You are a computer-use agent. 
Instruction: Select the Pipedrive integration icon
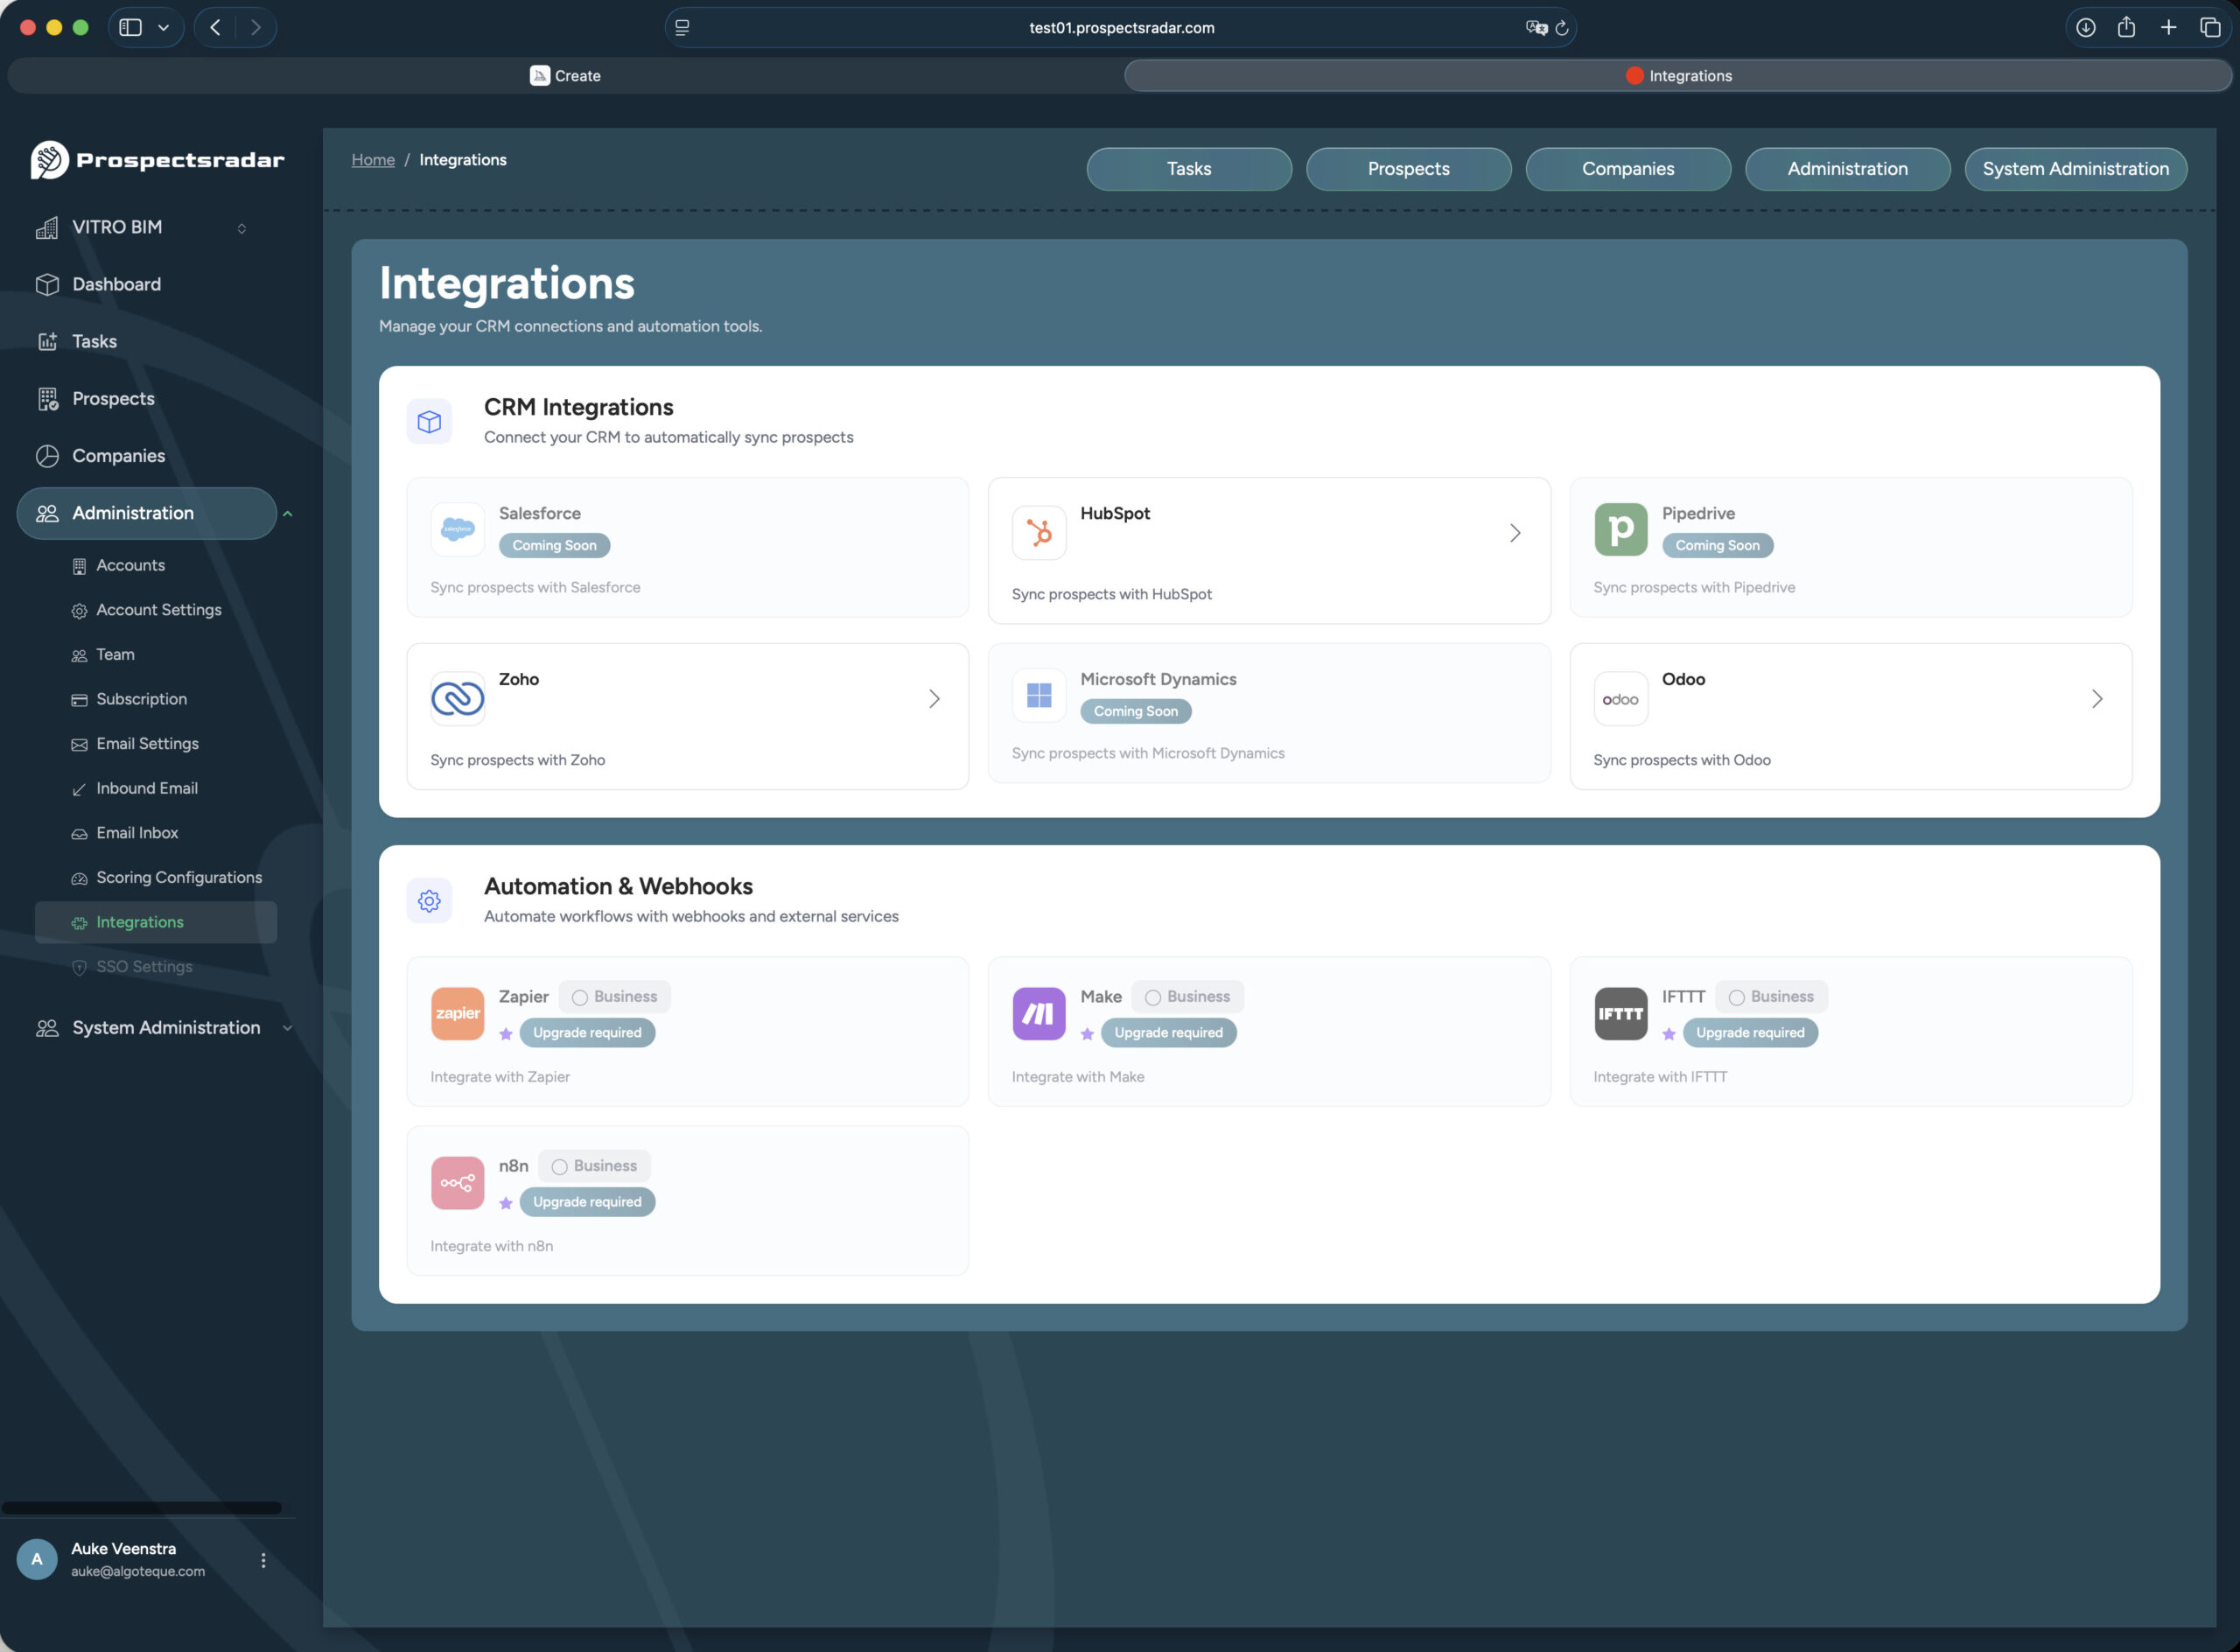click(1620, 529)
